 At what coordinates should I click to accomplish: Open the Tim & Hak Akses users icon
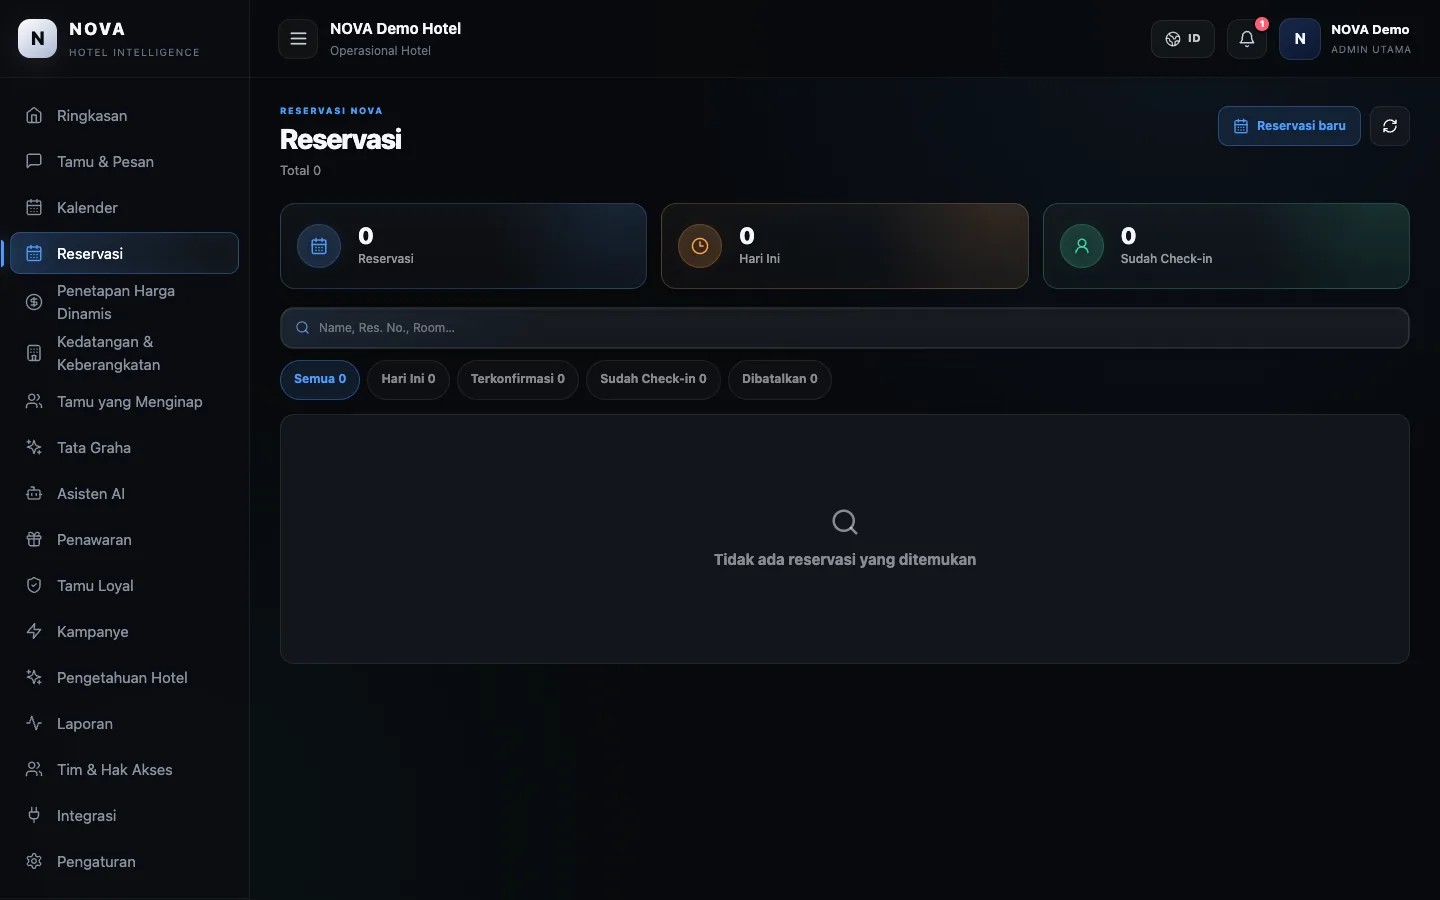pos(34,769)
